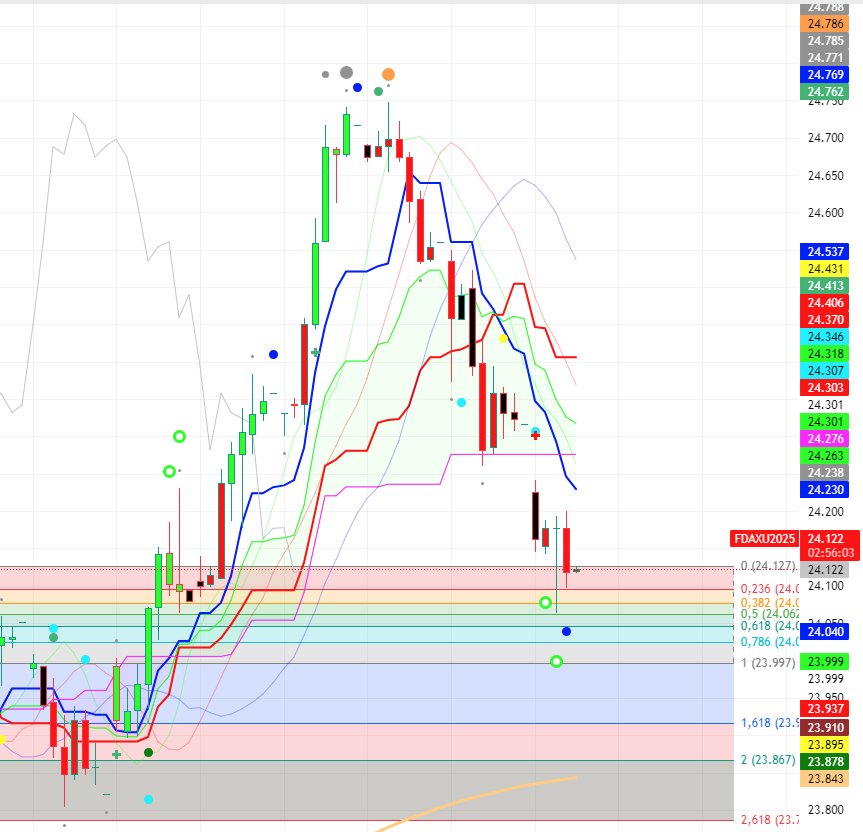The image size is (863, 832).
Task: Select the dark red 23.910 price label
Action: (826, 727)
